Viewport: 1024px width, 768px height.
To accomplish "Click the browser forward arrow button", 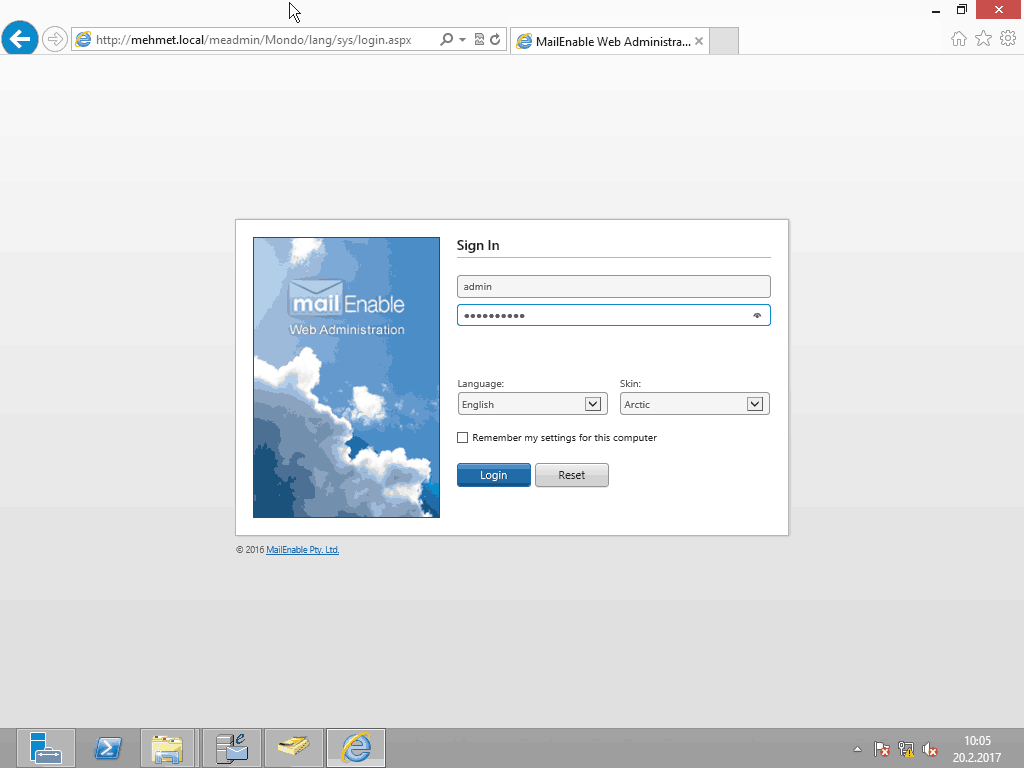I will point(54,40).
